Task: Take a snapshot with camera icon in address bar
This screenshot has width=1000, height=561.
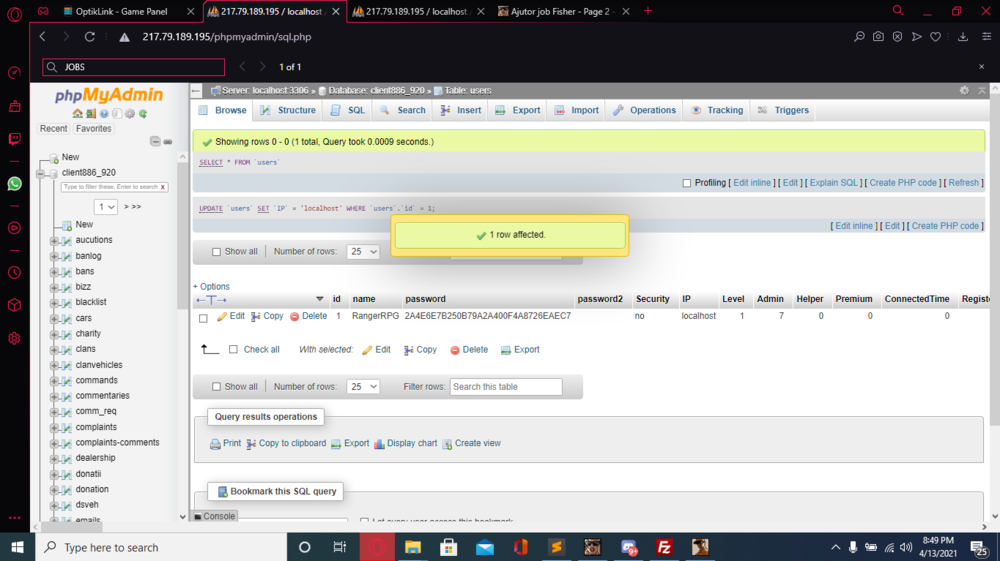Action: coord(878,37)
